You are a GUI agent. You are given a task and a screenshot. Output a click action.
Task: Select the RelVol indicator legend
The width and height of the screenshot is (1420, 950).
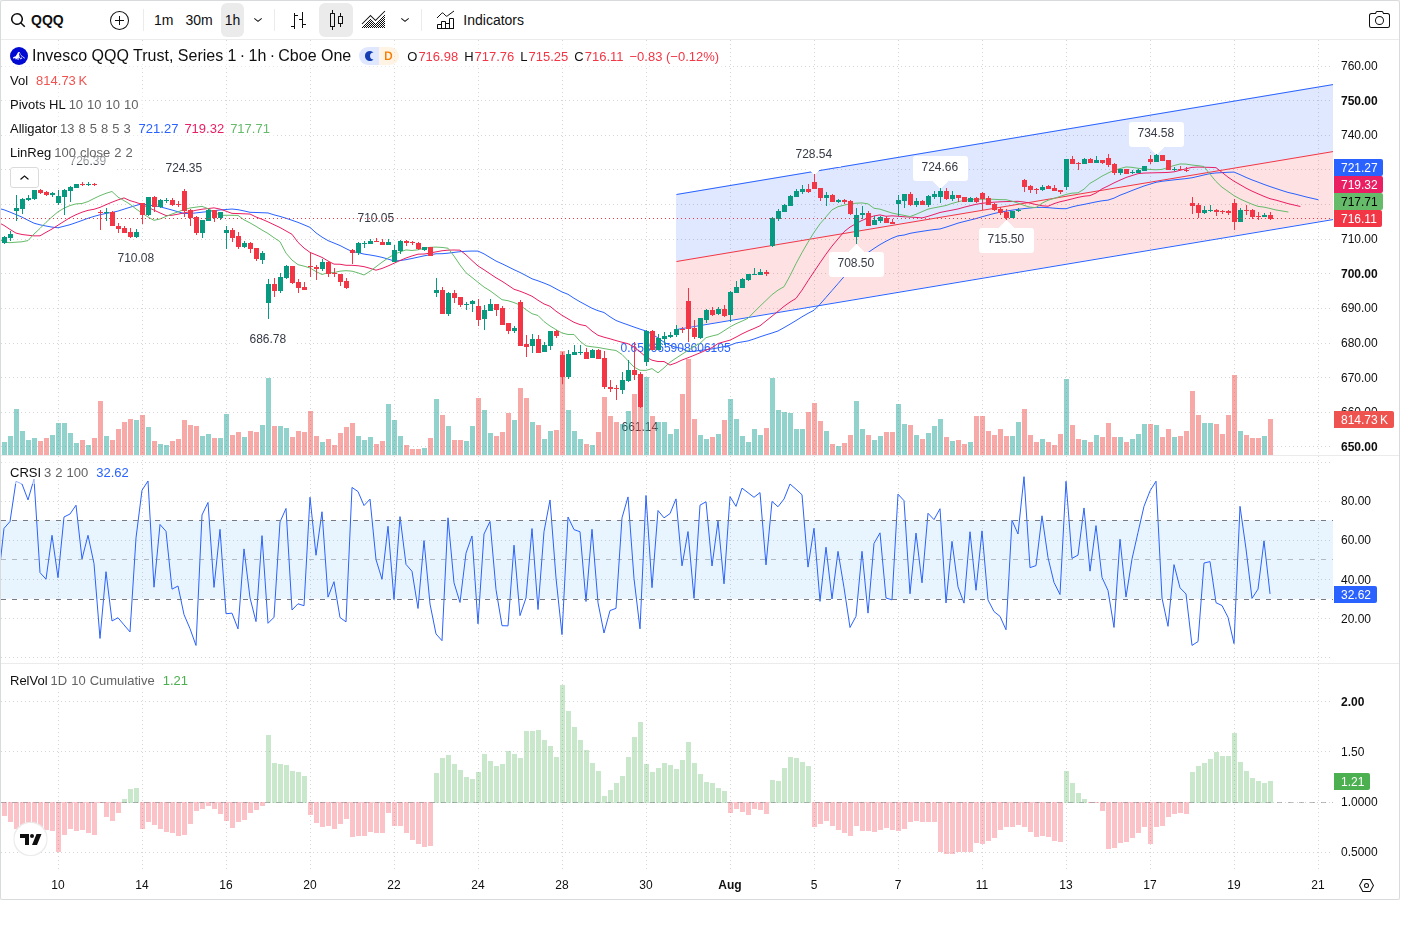coord(28,681)
